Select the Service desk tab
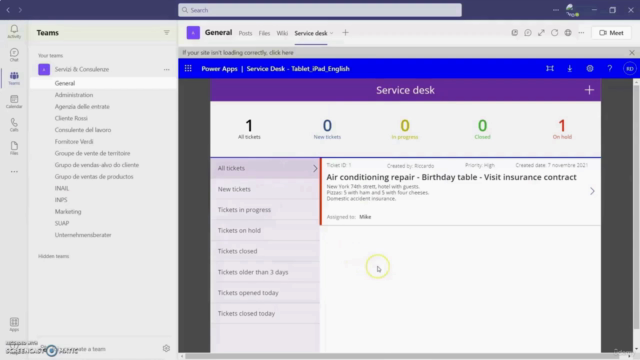This screenshot has width=640, height=360. click(311, 33)
